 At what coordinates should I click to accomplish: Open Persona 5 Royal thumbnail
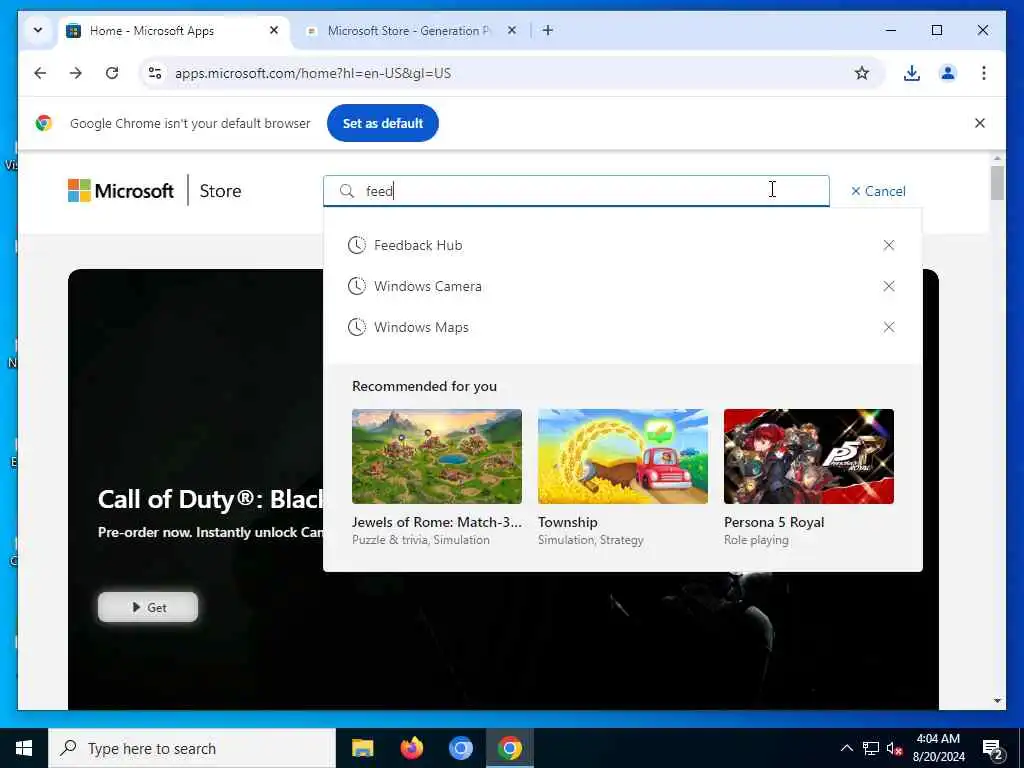pos(809,456)
